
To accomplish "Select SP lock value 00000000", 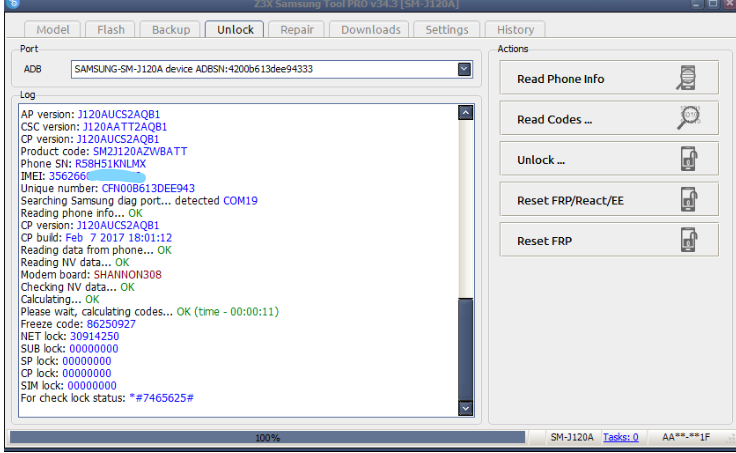I will [87, 361].
